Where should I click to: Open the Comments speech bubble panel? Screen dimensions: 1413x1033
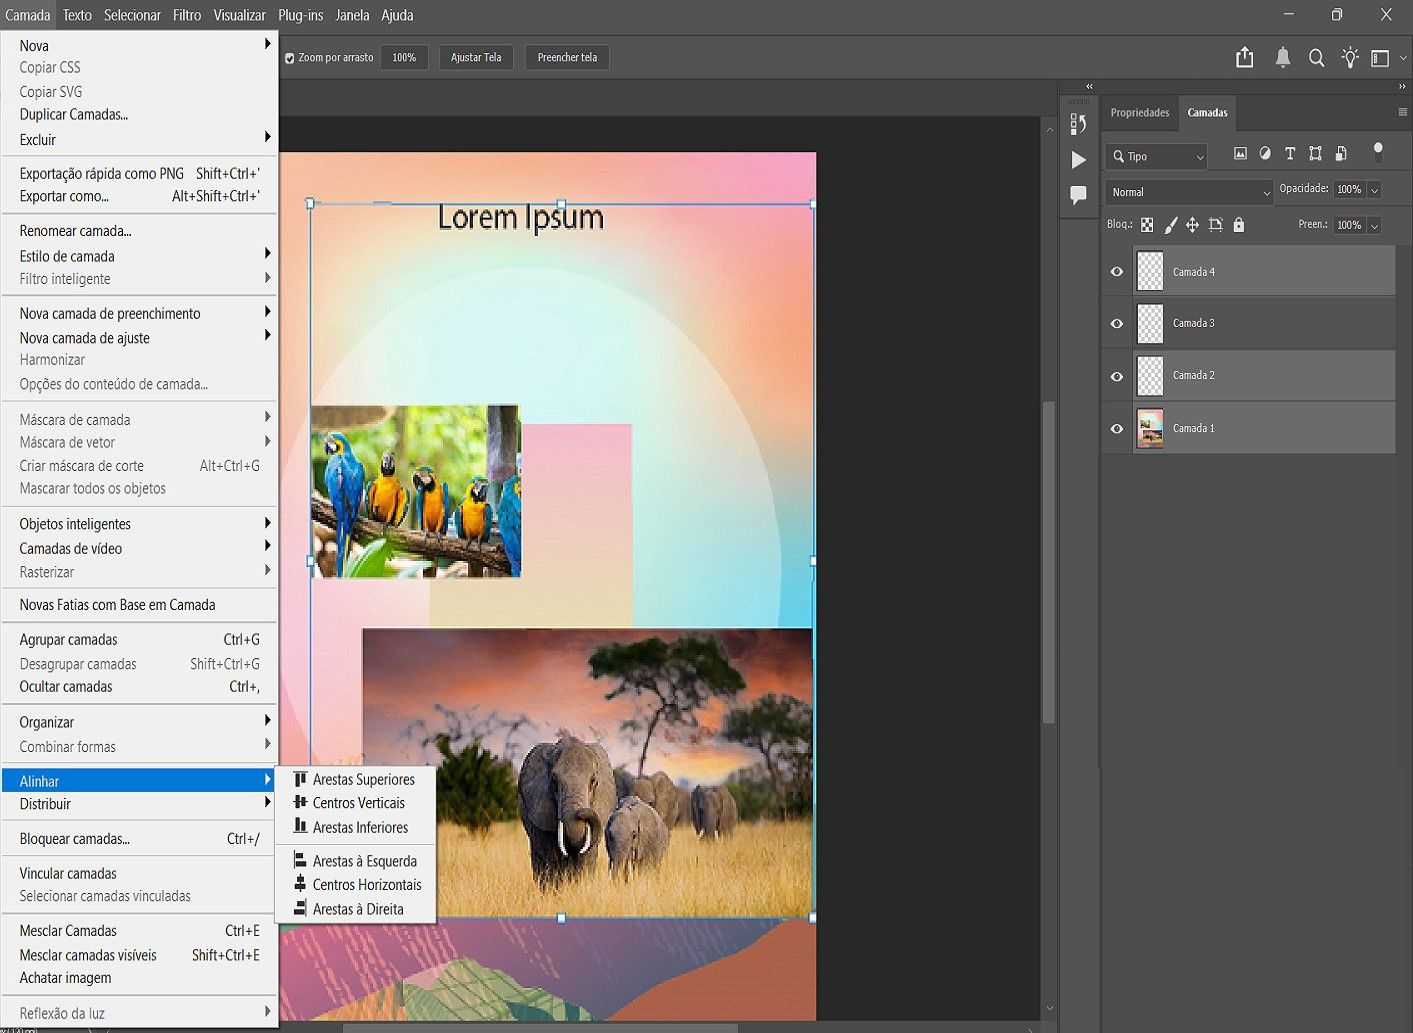tap(1078, 195)
